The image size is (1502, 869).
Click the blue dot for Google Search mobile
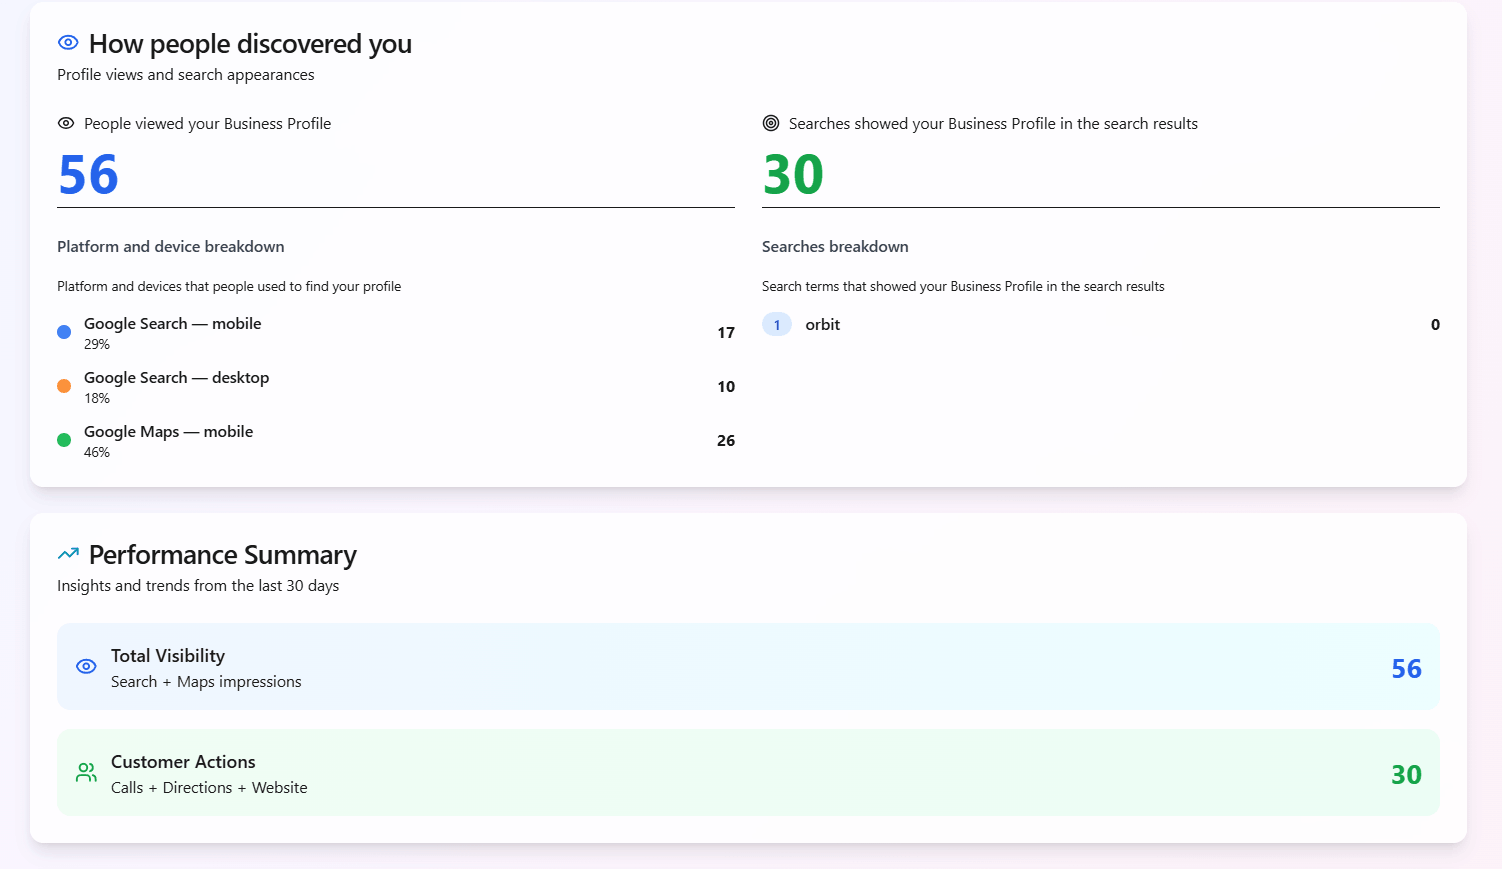[x=64, y=332]
